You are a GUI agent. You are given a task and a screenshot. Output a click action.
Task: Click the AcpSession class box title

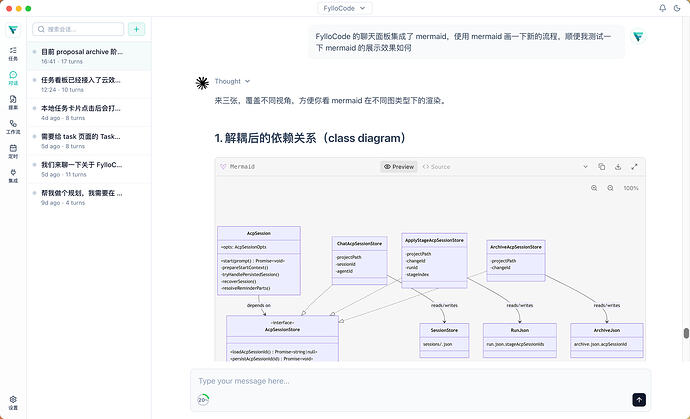click(x=259, y=233)
